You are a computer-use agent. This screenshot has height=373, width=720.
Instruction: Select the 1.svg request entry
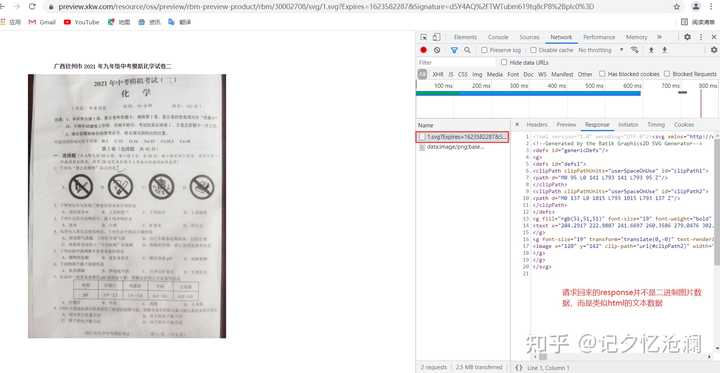463,137
